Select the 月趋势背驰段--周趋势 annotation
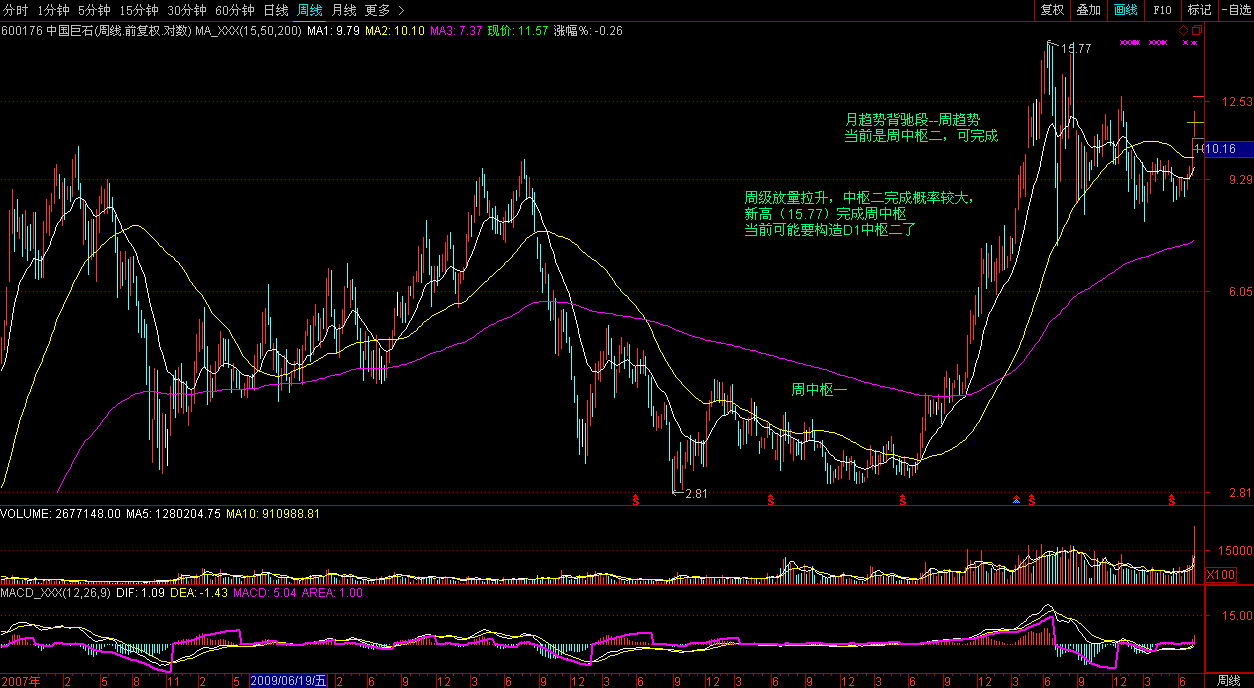 click(912, 118)
